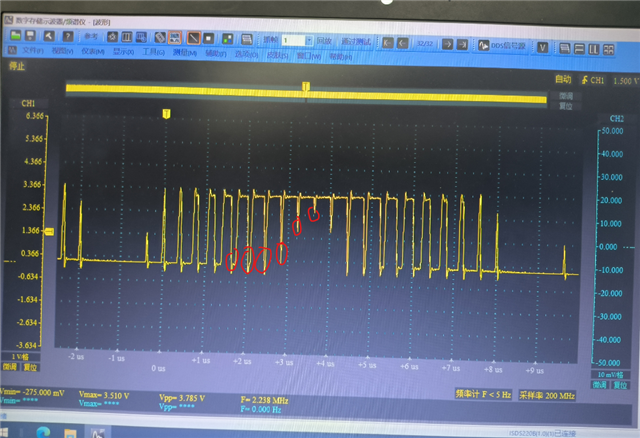The image size is (640, 438).
Task: Click the application icon left of 文件 menu
Action: [12, 50]
